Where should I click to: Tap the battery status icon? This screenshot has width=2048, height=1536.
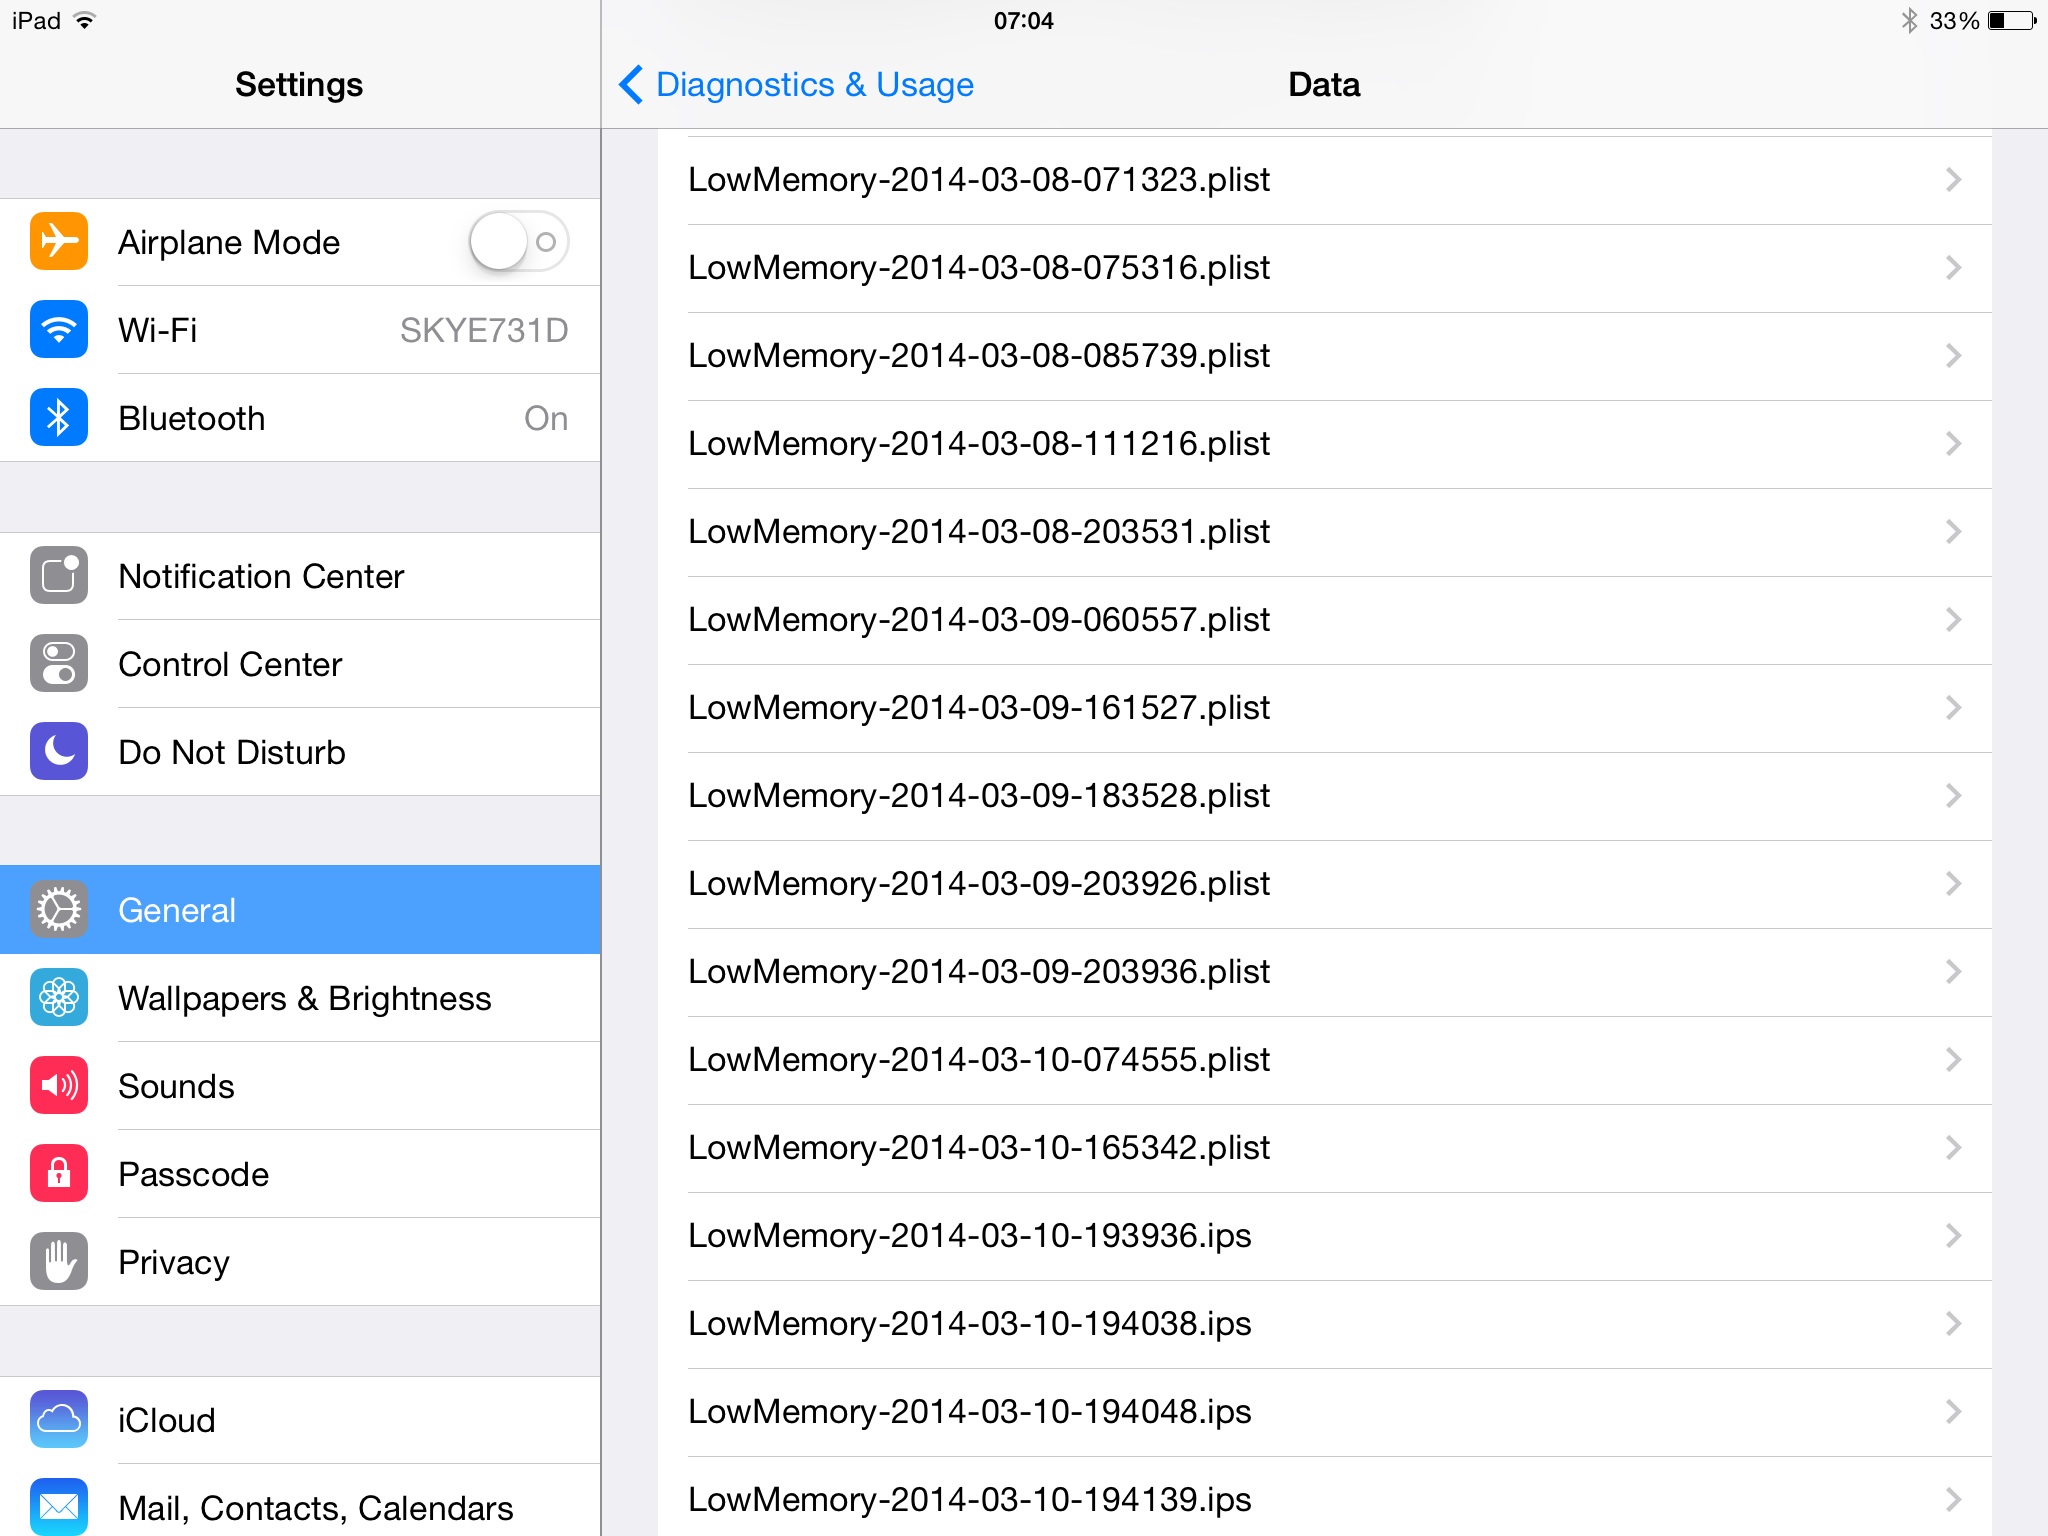click(2012, 20)
